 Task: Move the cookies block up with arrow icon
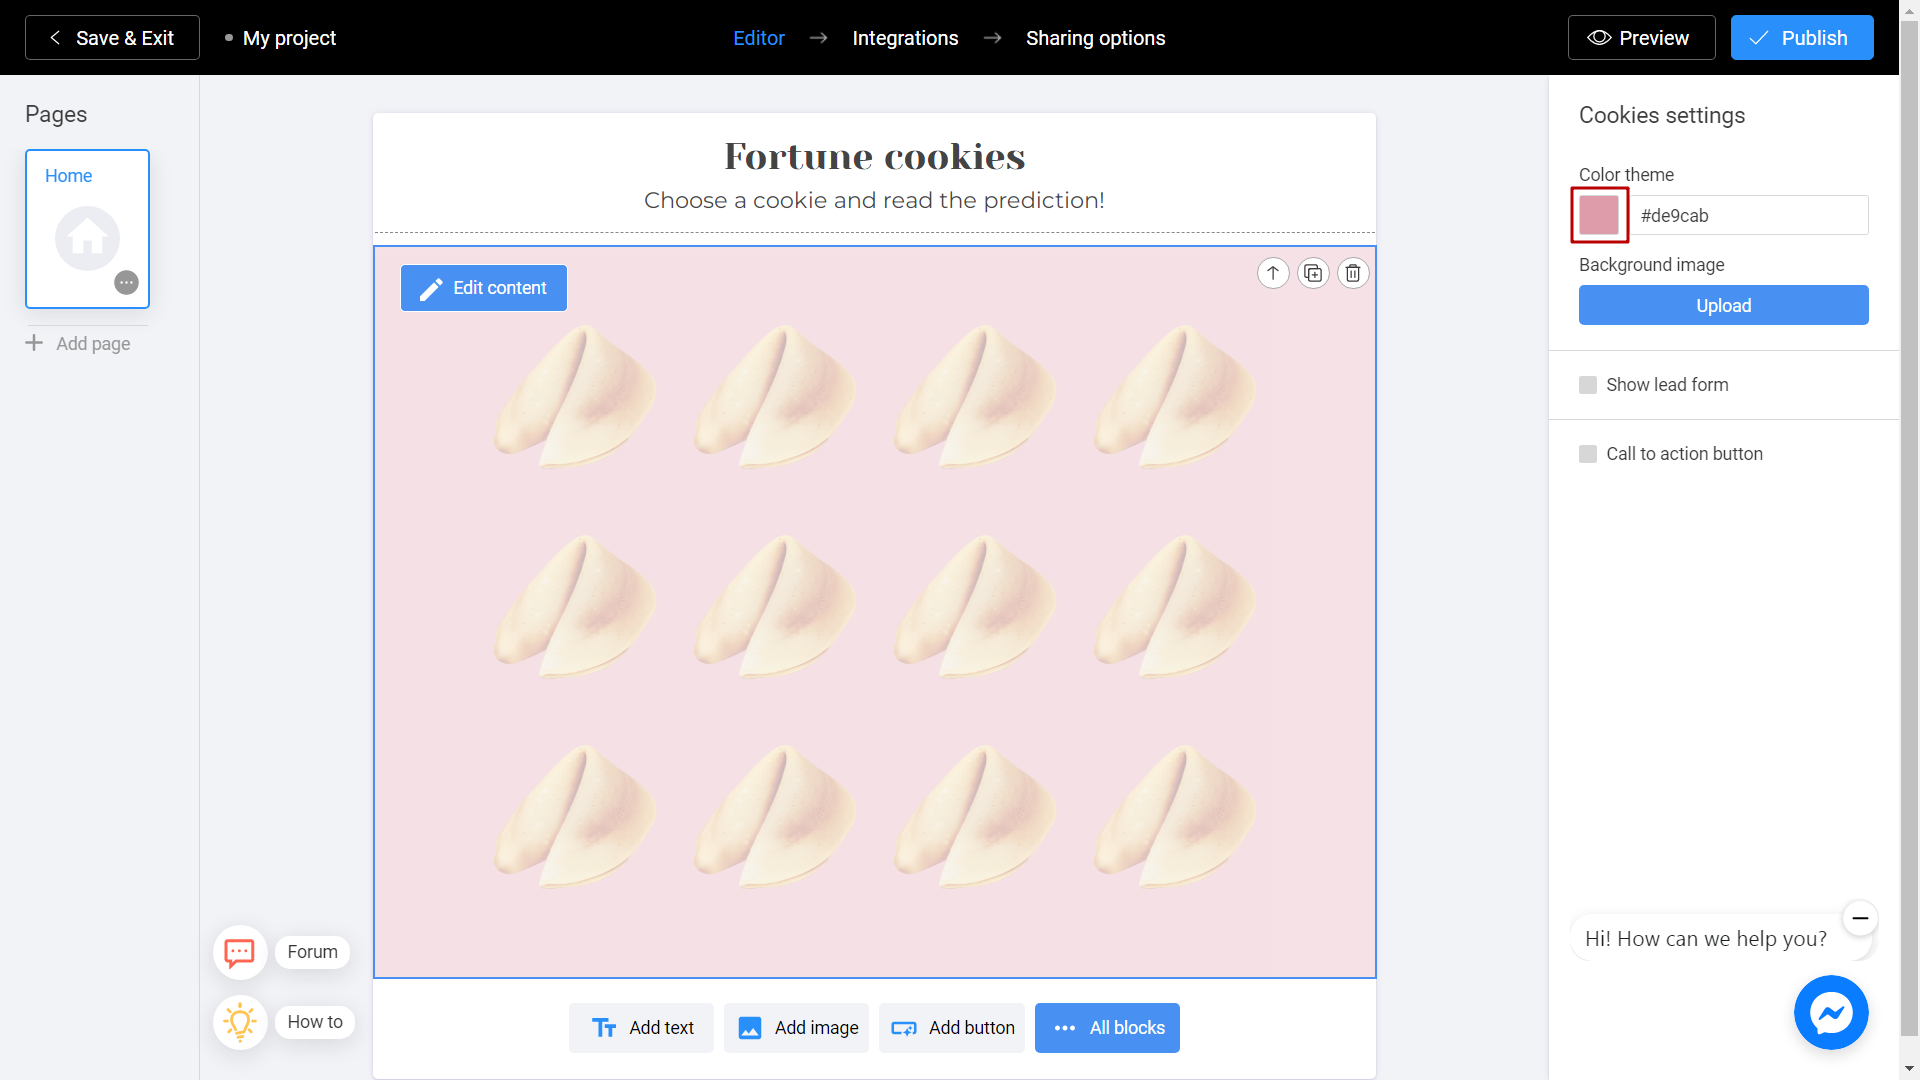click(1273, 273)
